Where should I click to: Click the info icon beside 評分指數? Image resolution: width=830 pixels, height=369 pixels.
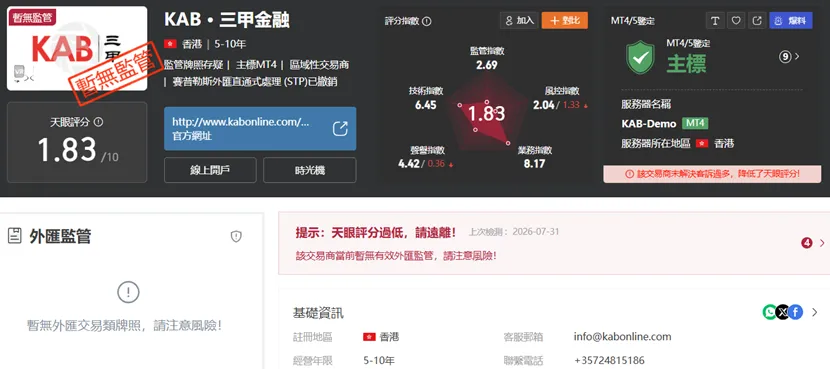click(427, 21)
